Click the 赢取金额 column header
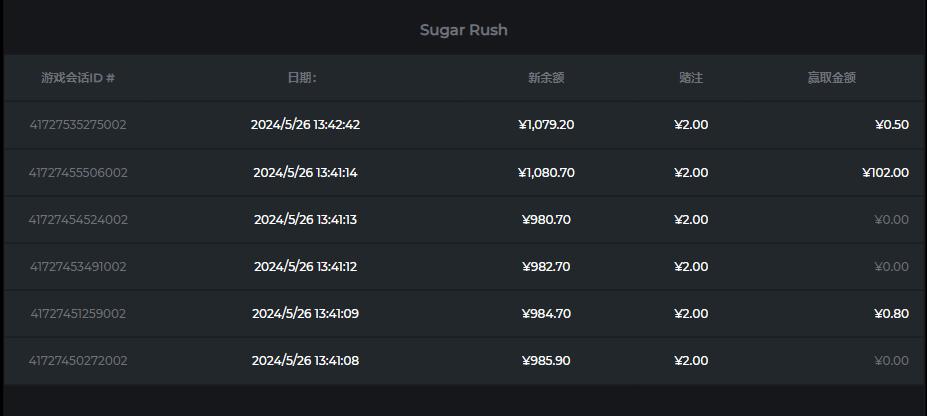This screenshot has width=927, height=416. point(832,78)
